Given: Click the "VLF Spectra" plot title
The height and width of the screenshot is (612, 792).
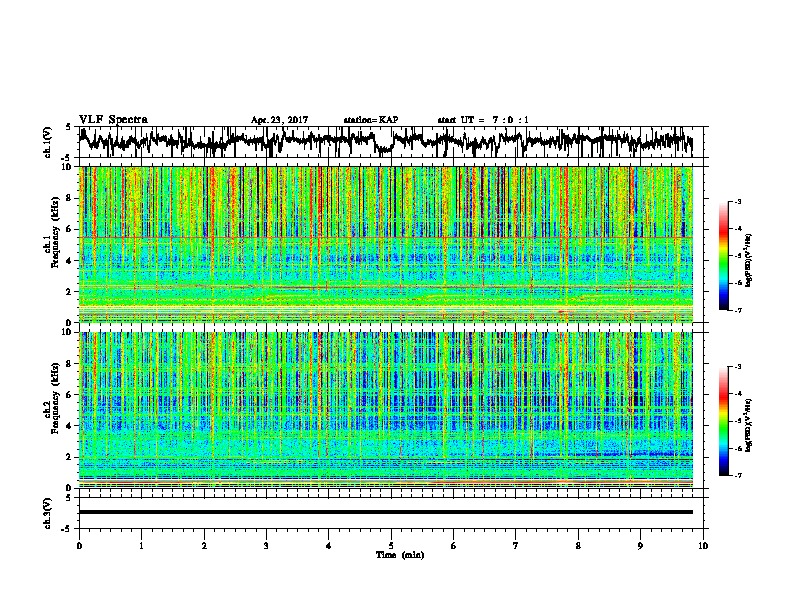Looking at the screenshot, I should pos(113,120).
